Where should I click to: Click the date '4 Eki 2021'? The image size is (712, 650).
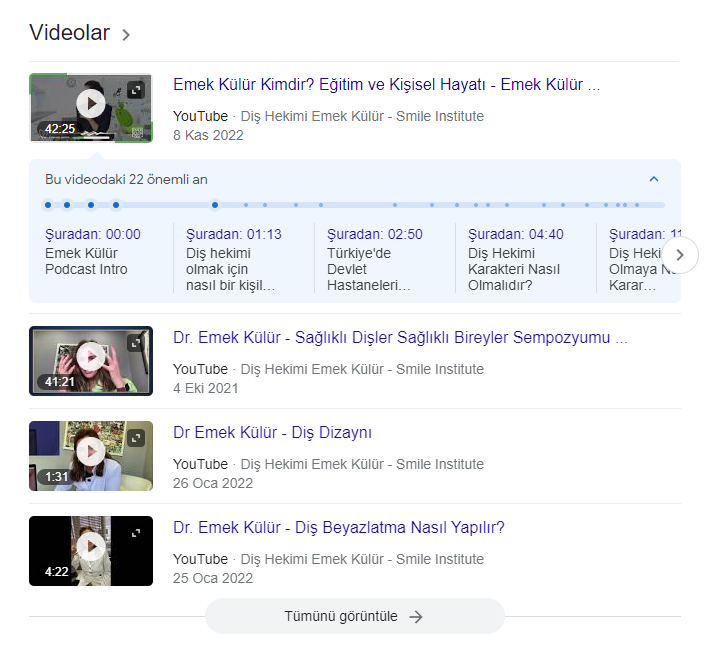point(205,388)
